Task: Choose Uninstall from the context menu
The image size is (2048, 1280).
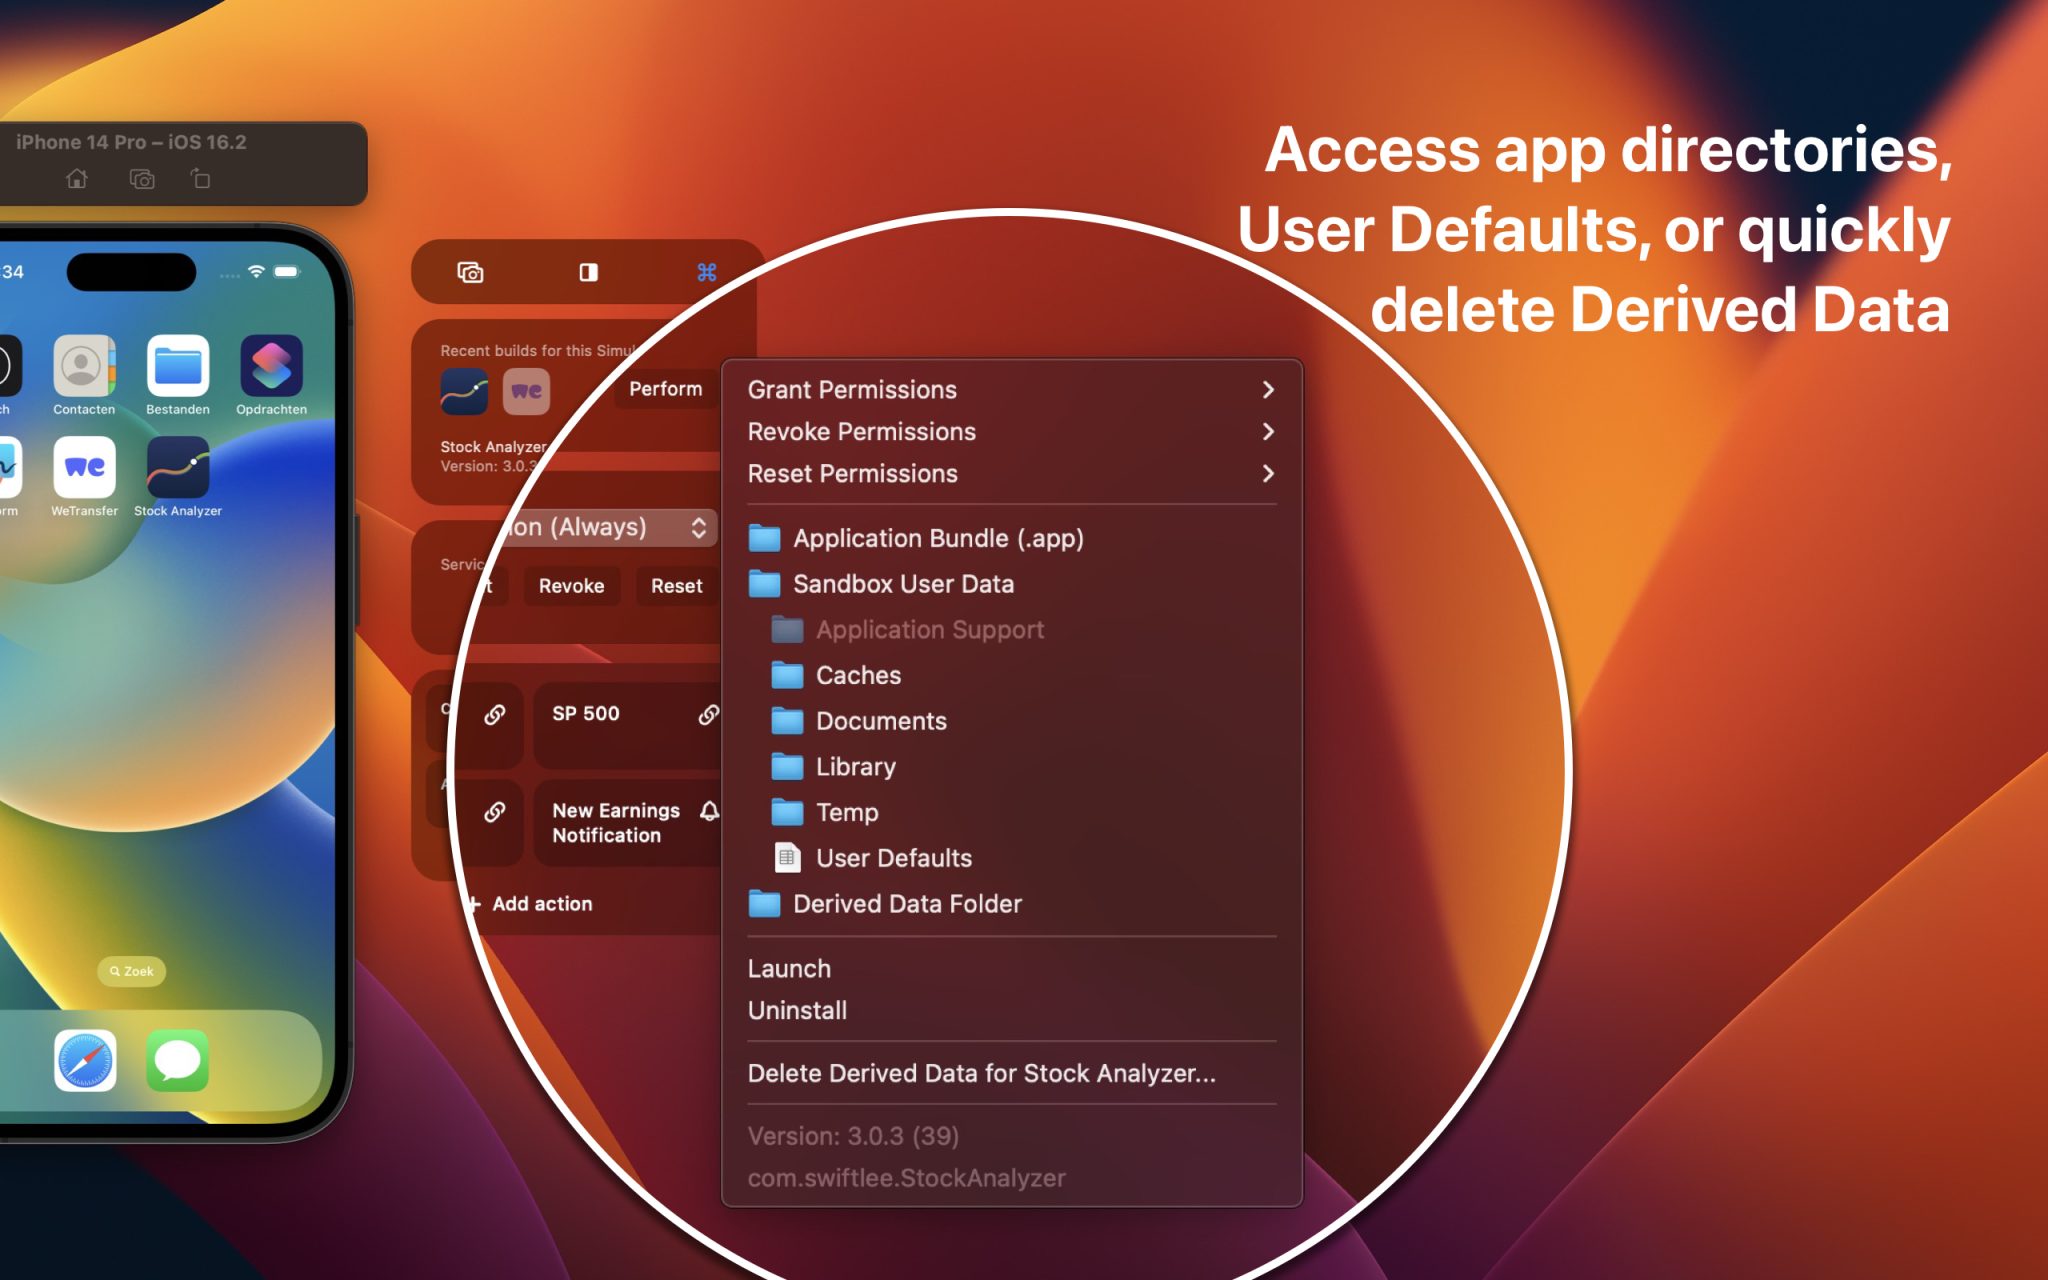Action: 1012,1011
